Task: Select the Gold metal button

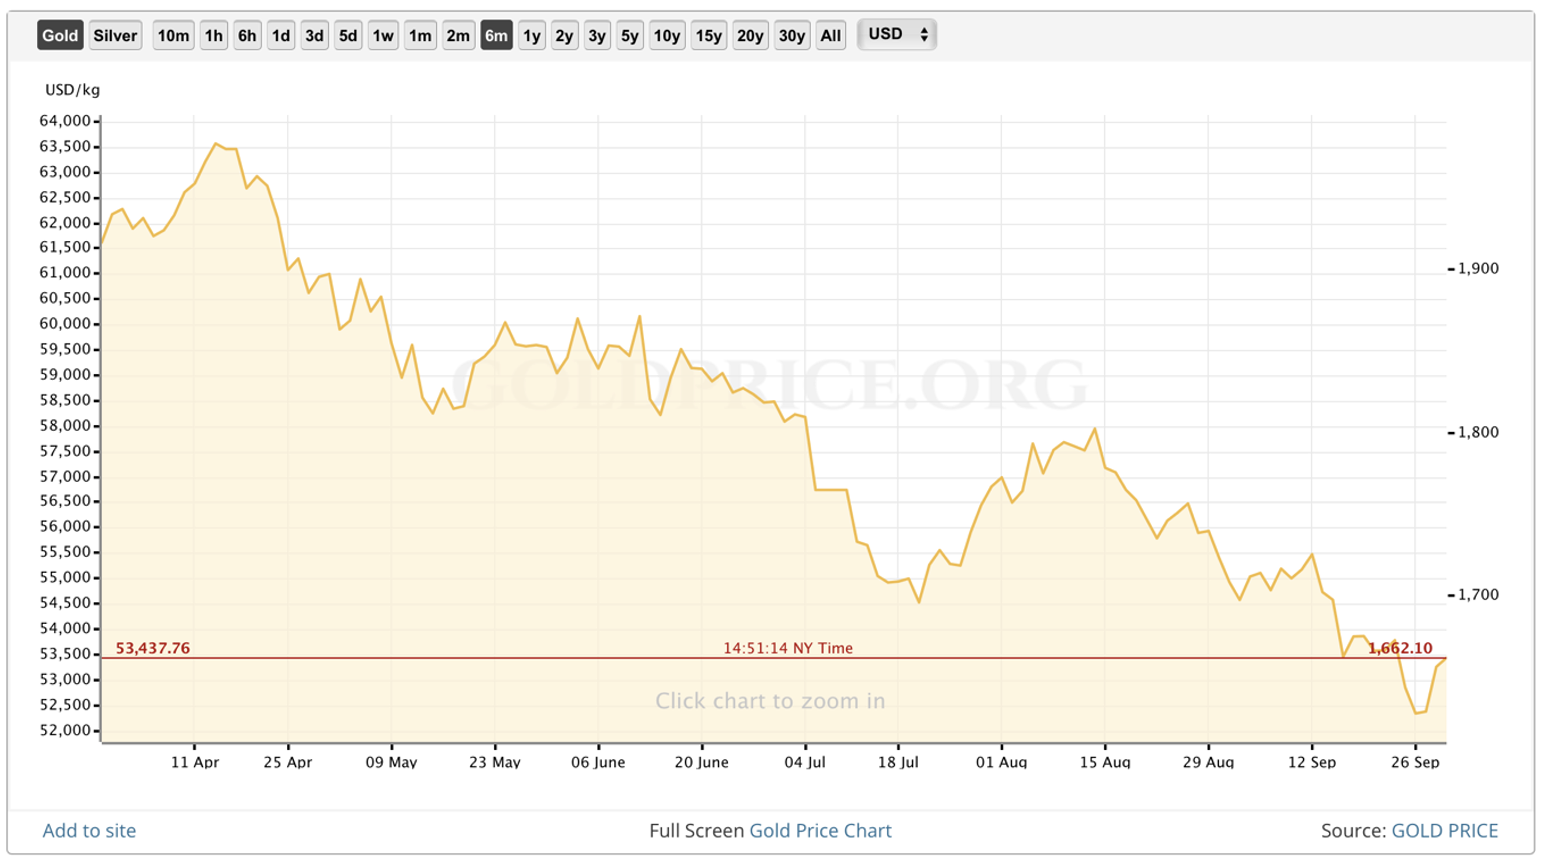Action: (60, 36)
